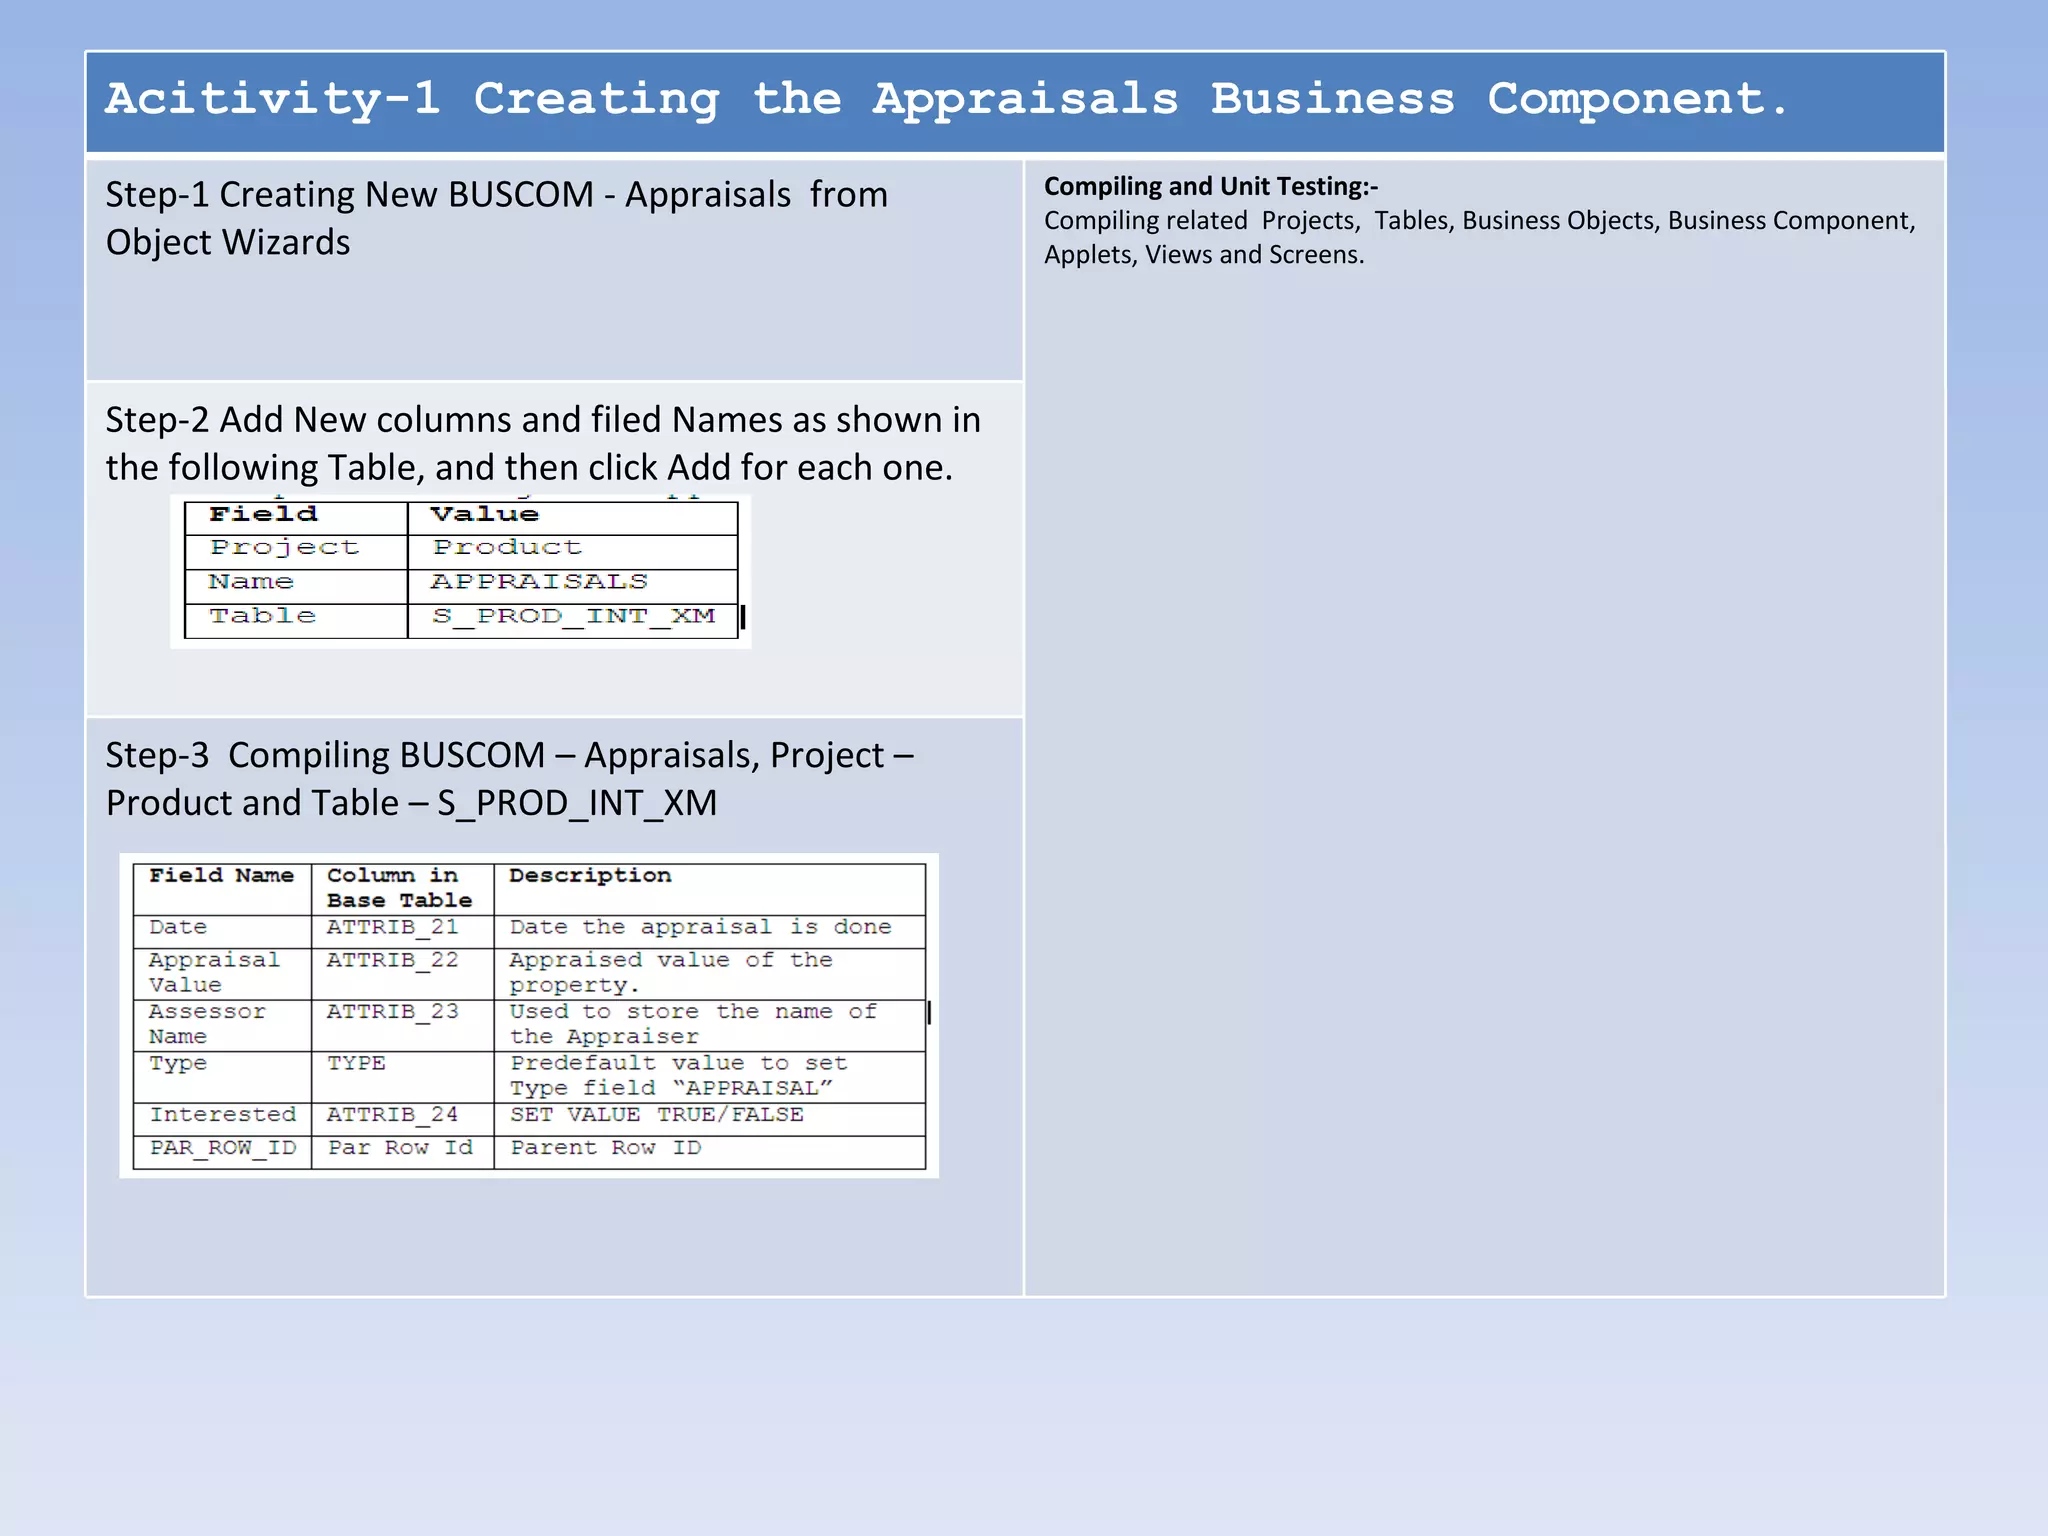Image resolution: width=2048 pixels, height=1536 pixels.
Task: Click the 'Column in Base Table' header
Action: [402, 889]
